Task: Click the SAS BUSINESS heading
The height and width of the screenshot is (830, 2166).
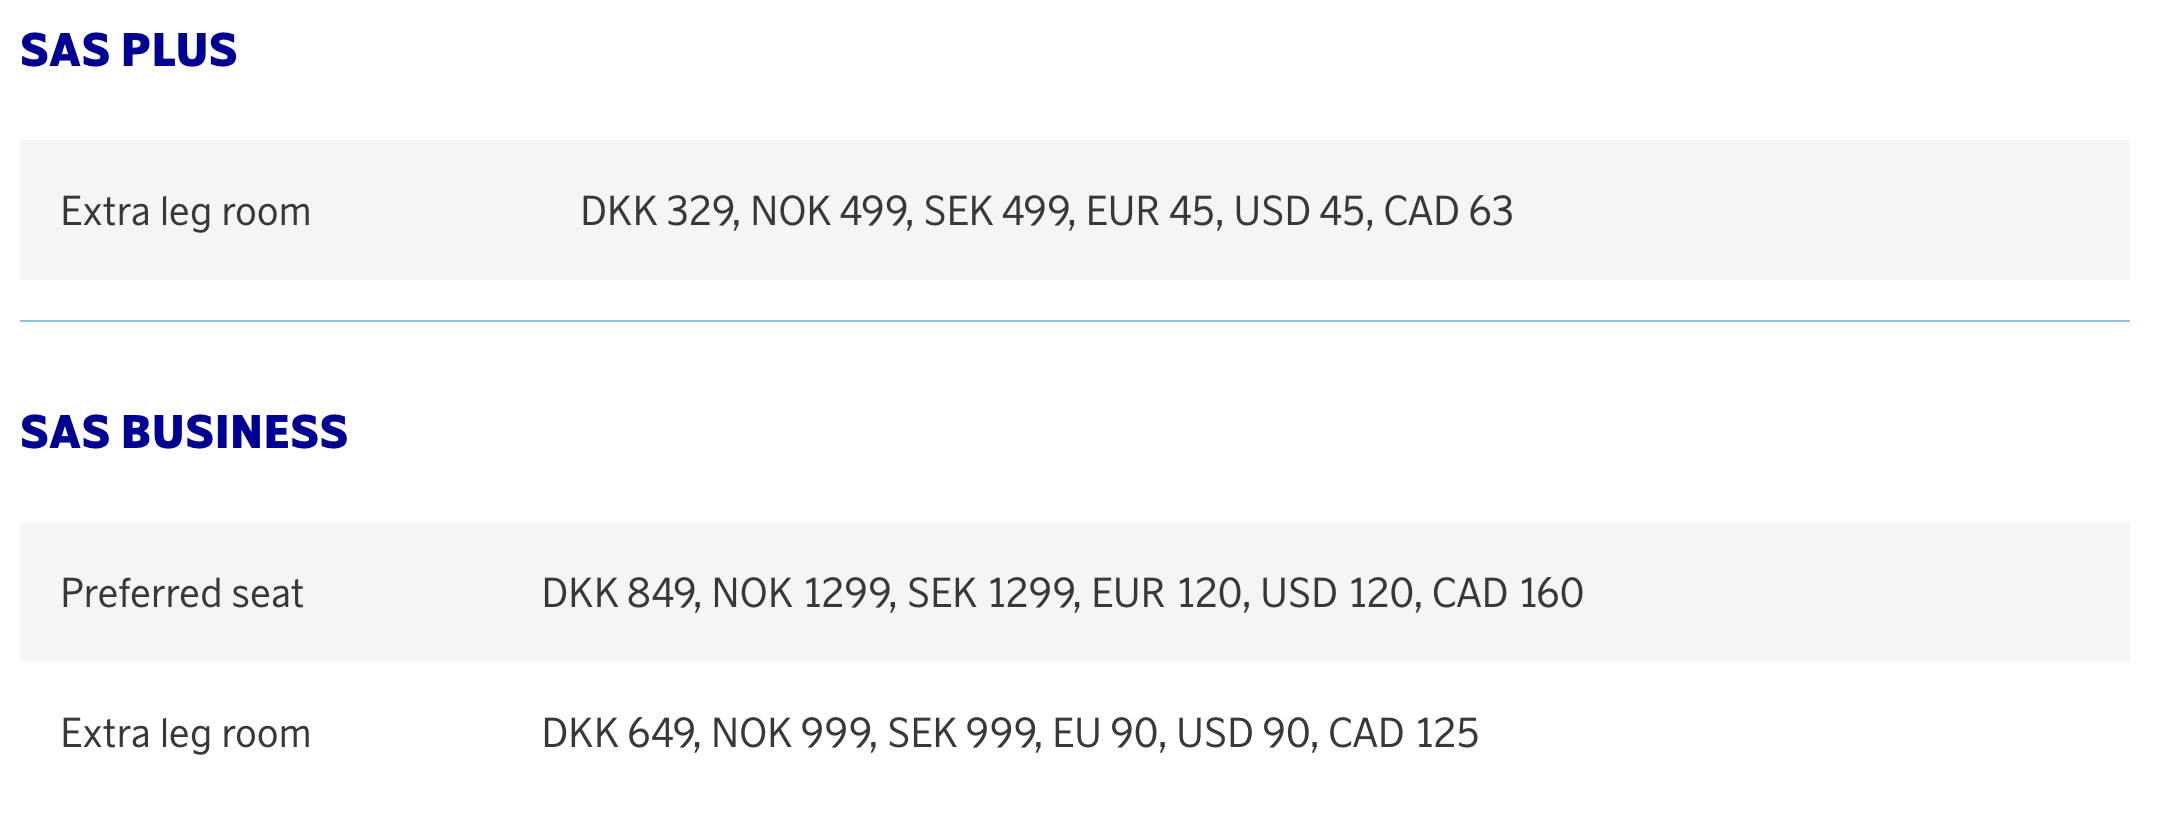Action: tap(184, 433)
